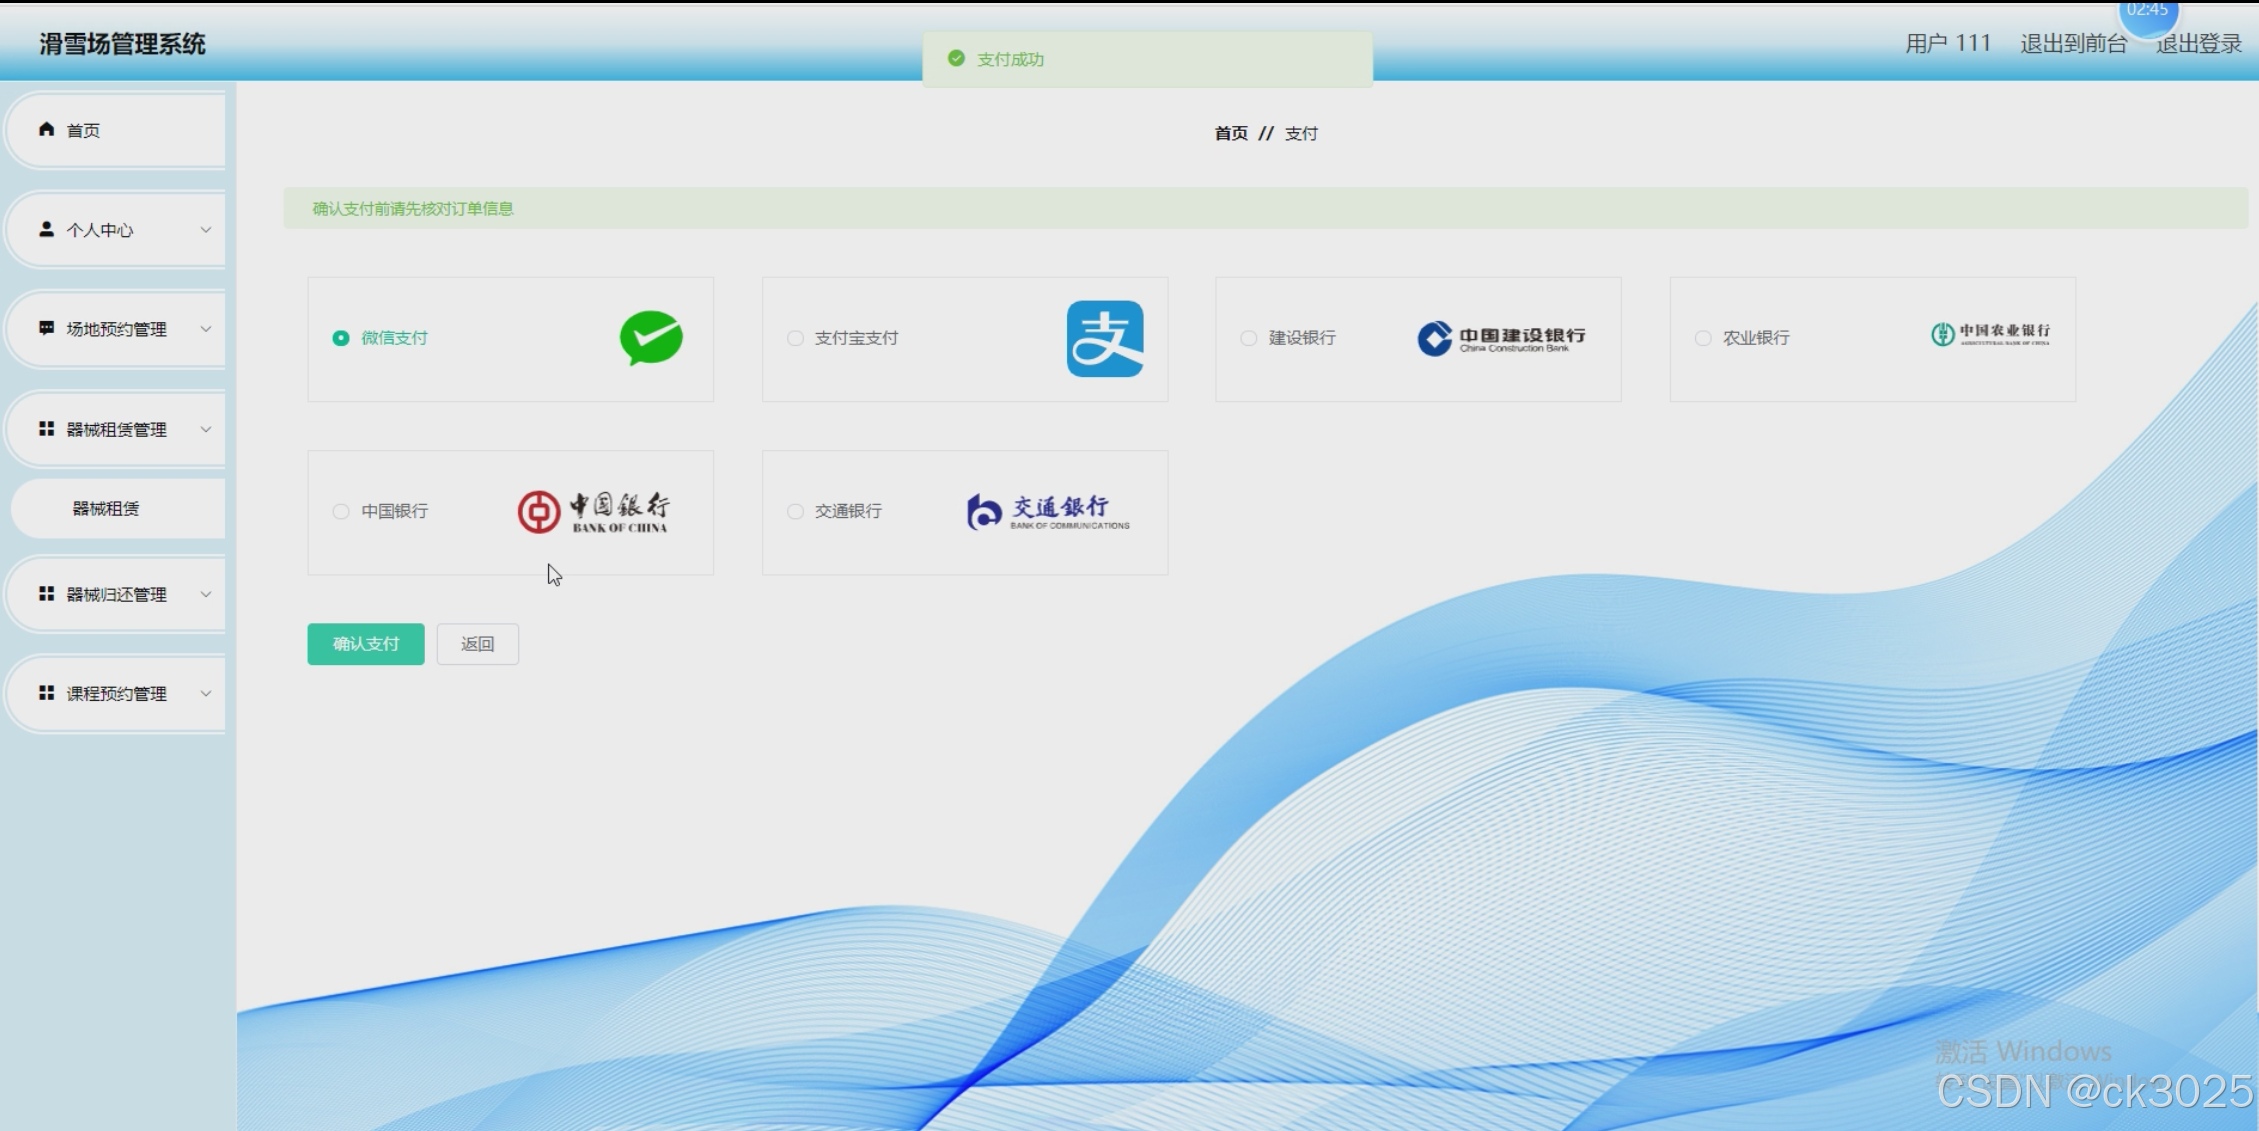Click the home icon beside 首页
2259x1131 pixels.
[46, 129]
